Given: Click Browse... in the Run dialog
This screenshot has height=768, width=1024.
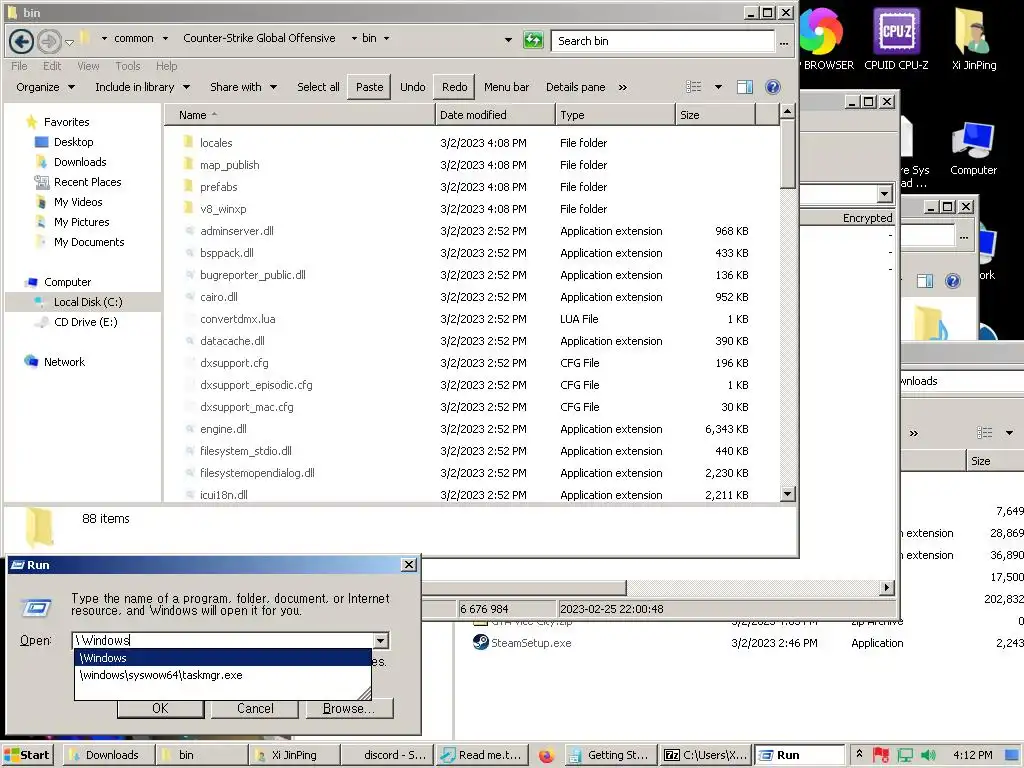Looking at the screenshot, I should [349, 709].
